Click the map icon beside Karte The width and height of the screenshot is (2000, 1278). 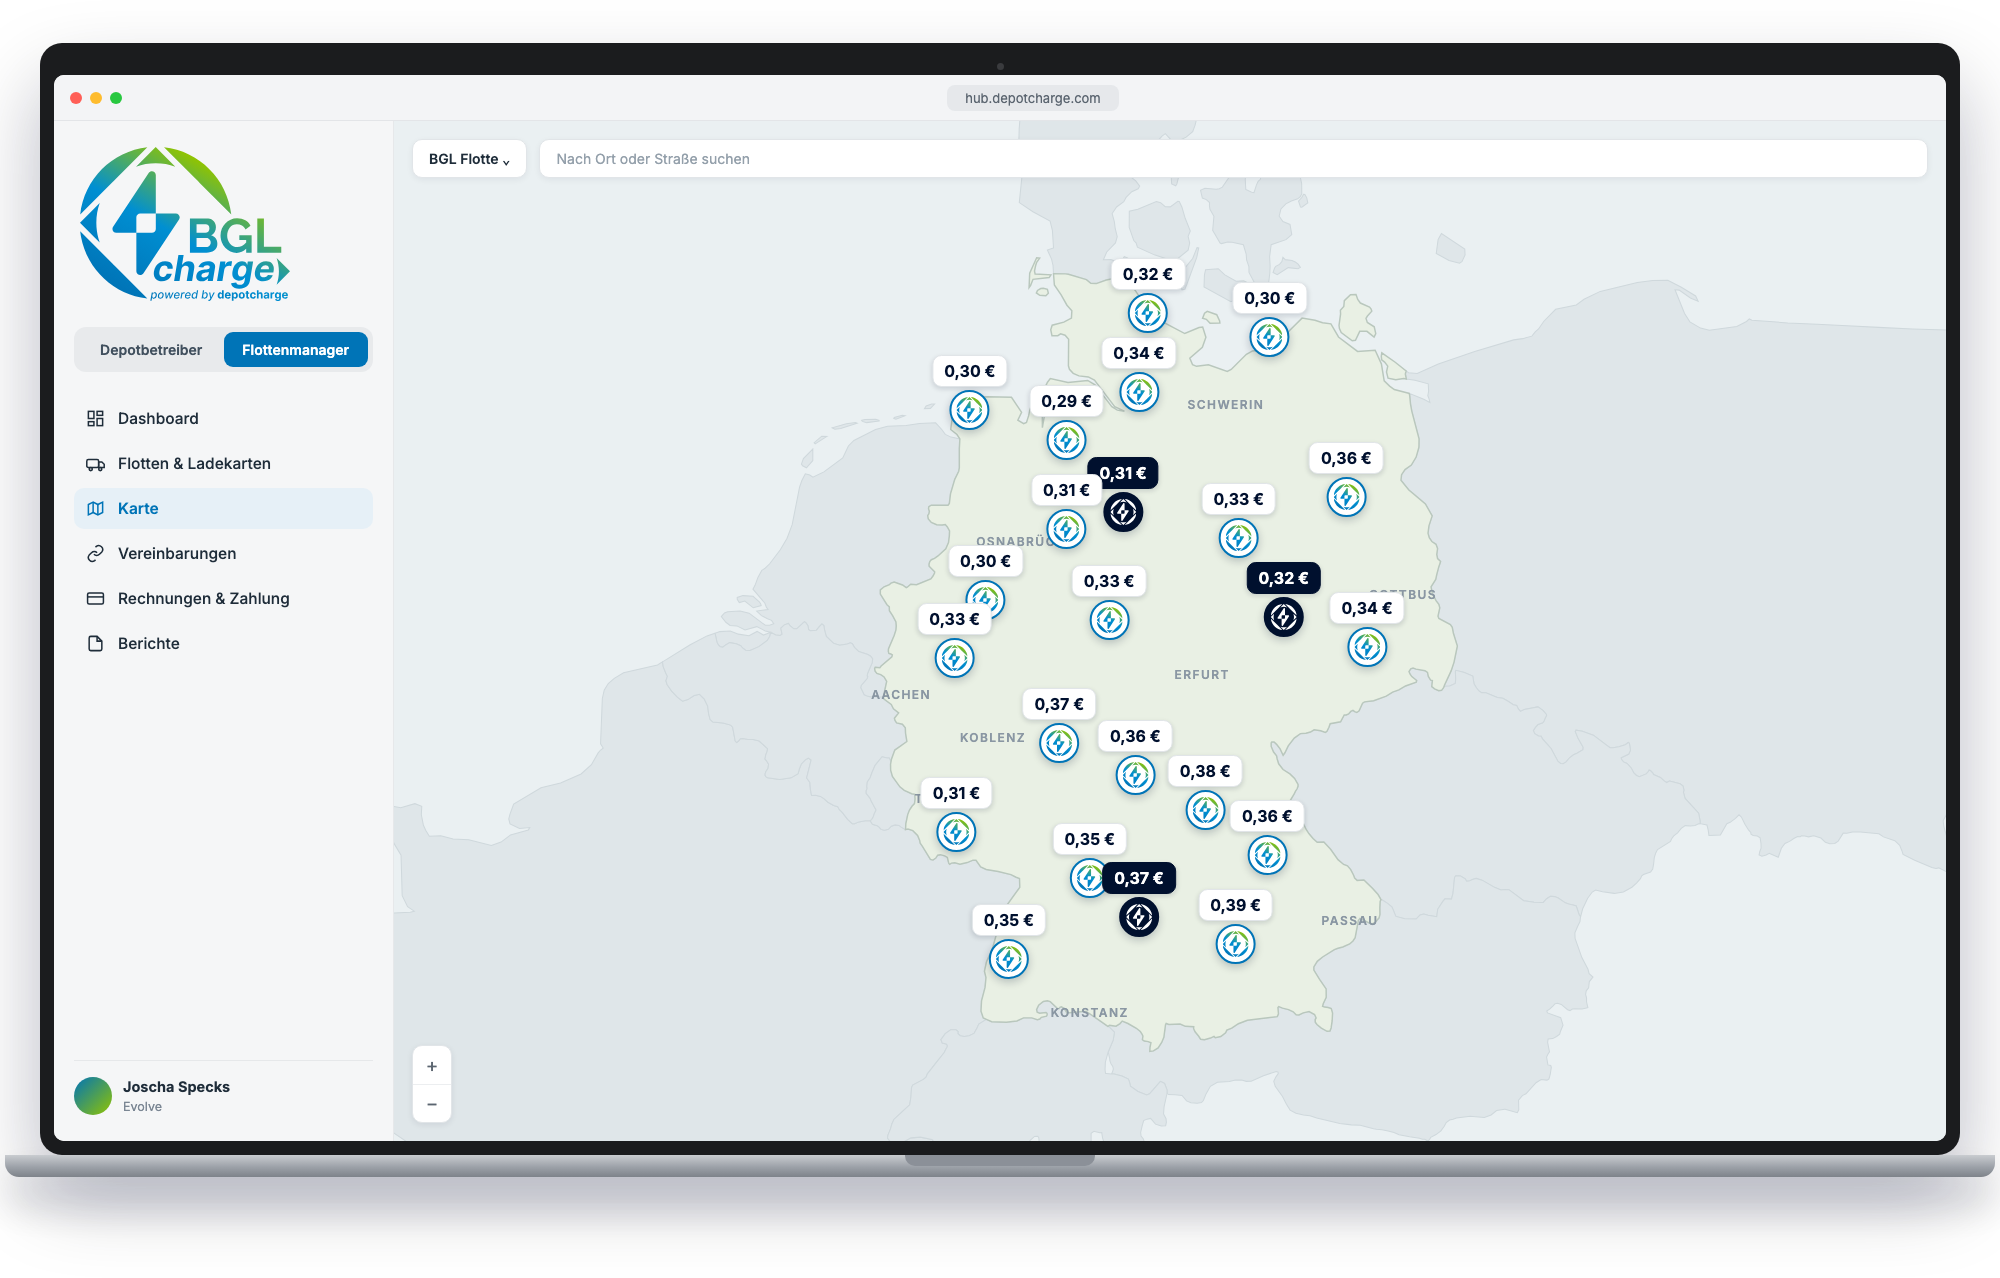(95, 508)
